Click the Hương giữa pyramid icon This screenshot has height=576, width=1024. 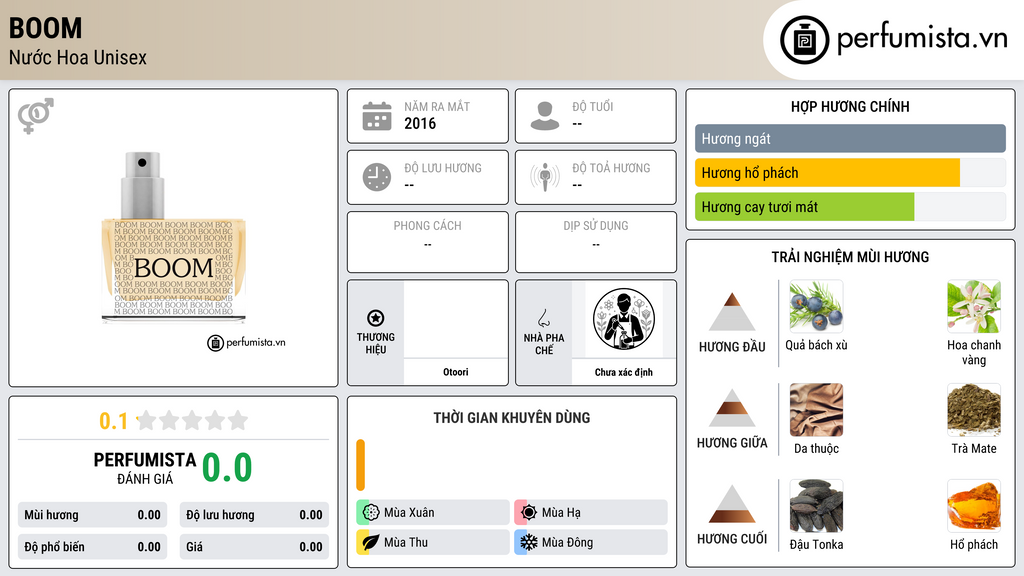tap(732, 408)
